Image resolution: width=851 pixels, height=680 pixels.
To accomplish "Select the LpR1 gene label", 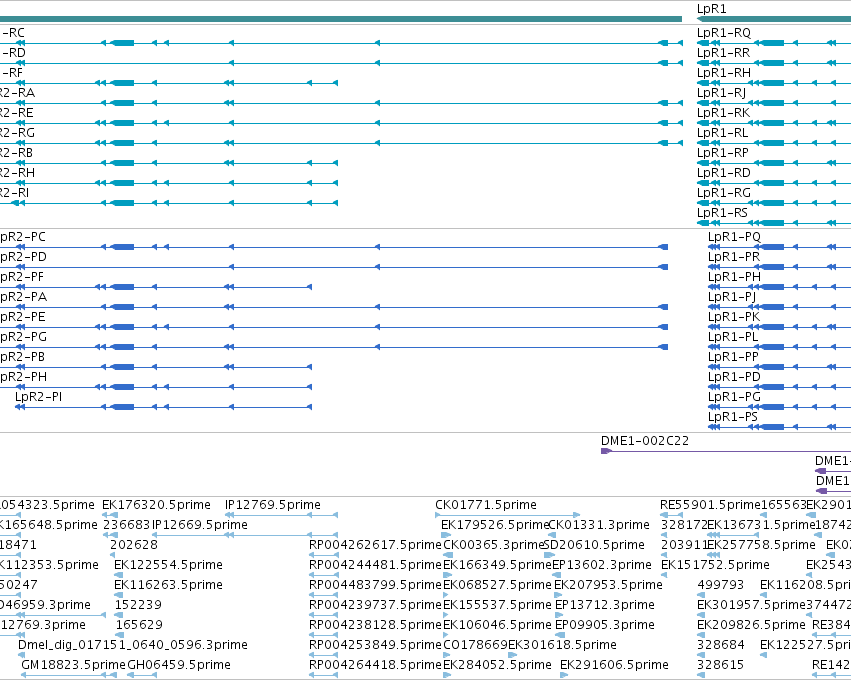I will coord(711,9).
